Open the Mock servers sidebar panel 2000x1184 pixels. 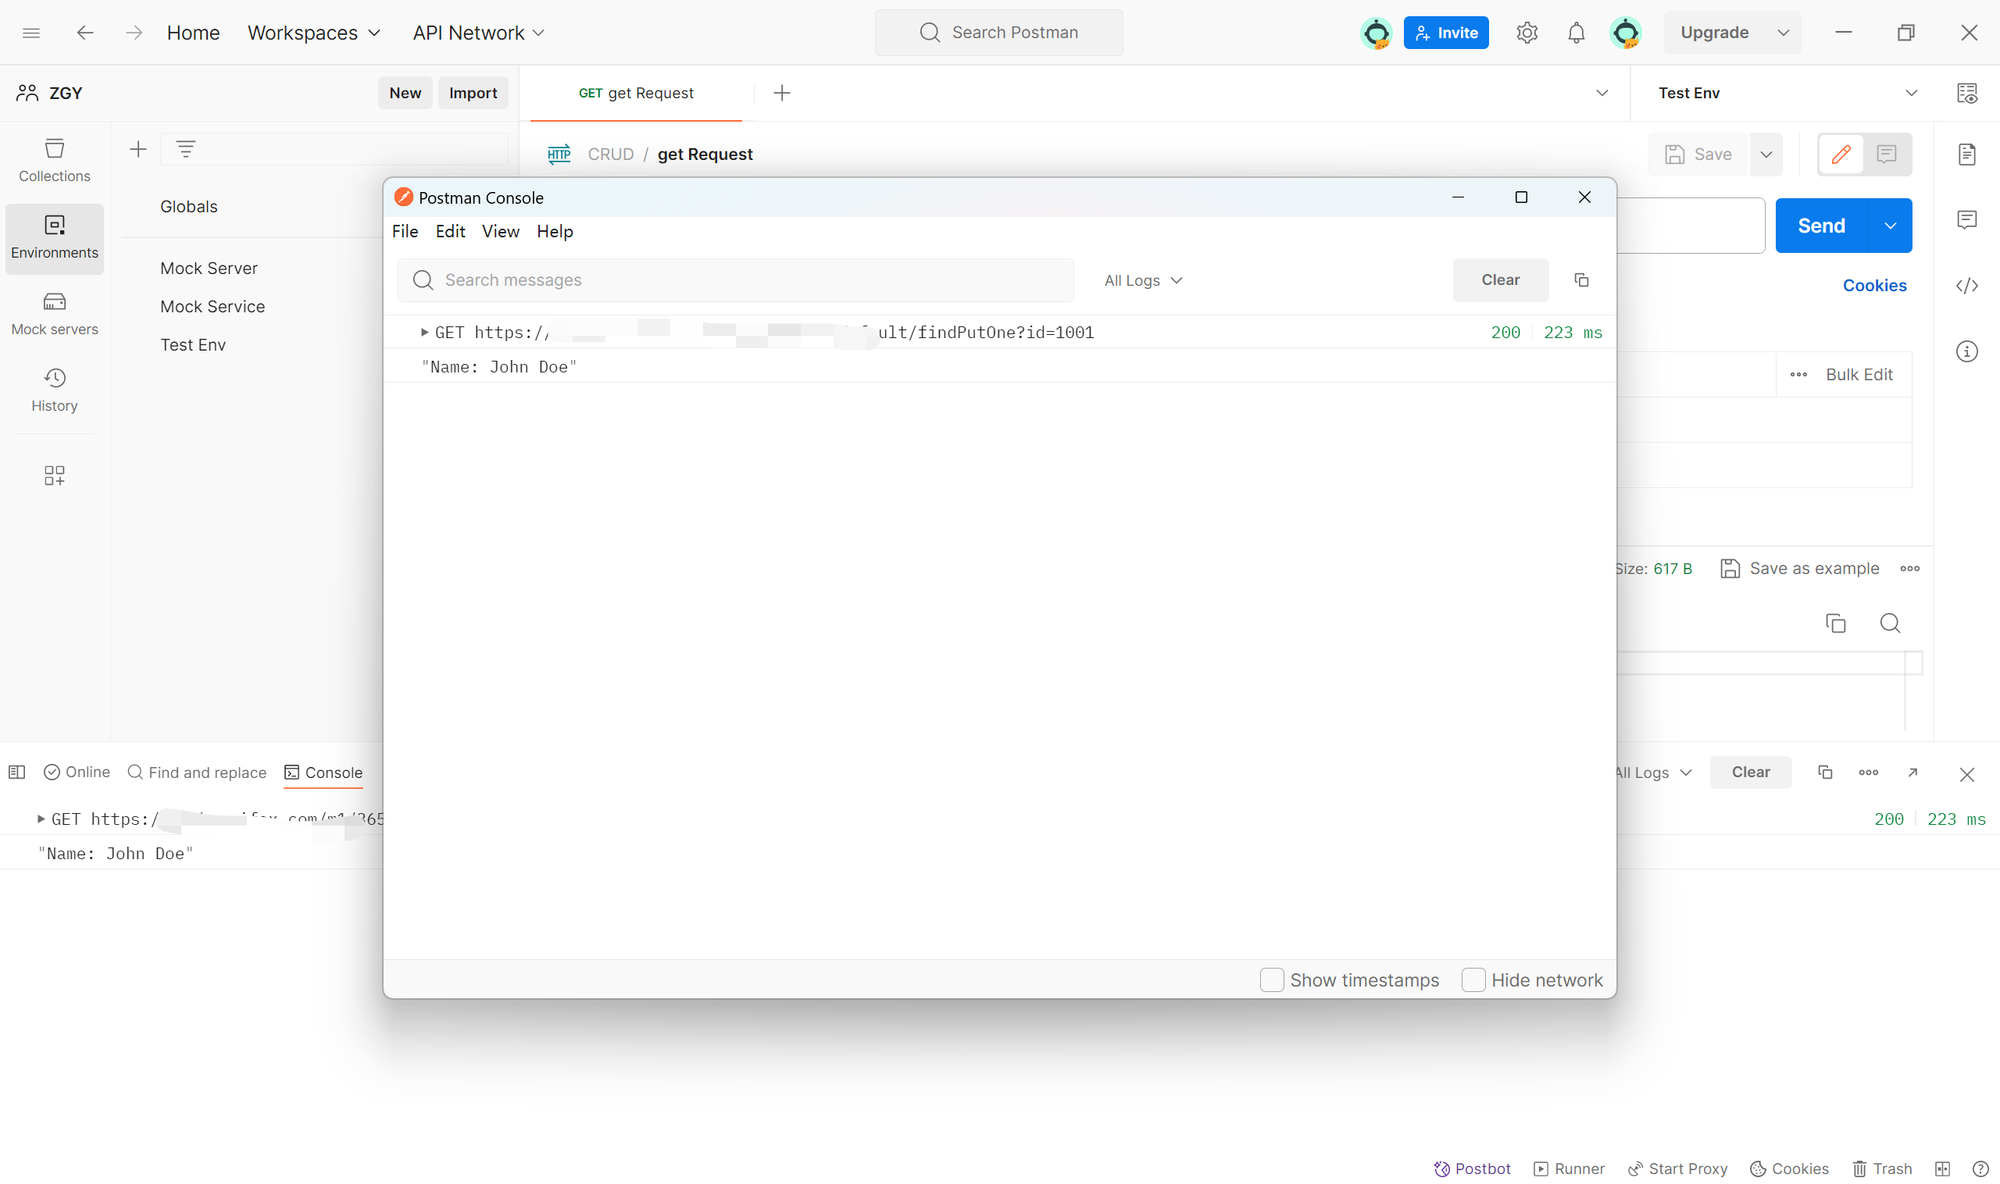pos(54,314)
